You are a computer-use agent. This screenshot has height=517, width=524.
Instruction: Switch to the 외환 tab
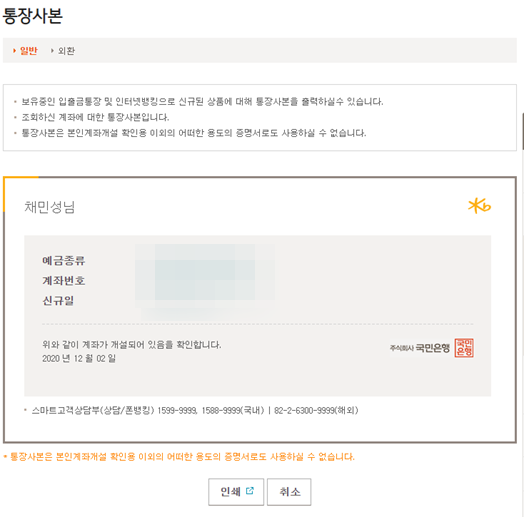(x=66, y=51)
